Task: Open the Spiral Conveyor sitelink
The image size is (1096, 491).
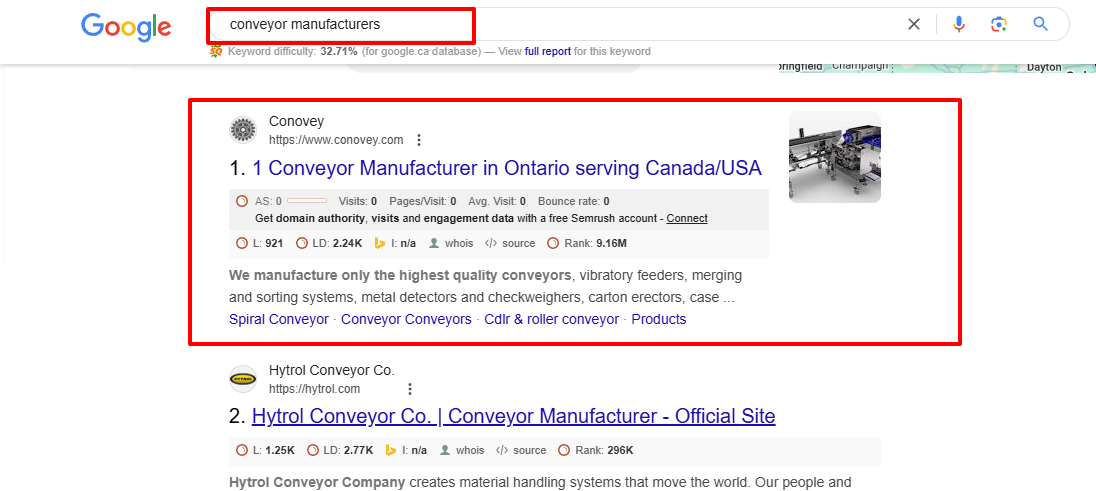Action: click(x=278, y=319)
